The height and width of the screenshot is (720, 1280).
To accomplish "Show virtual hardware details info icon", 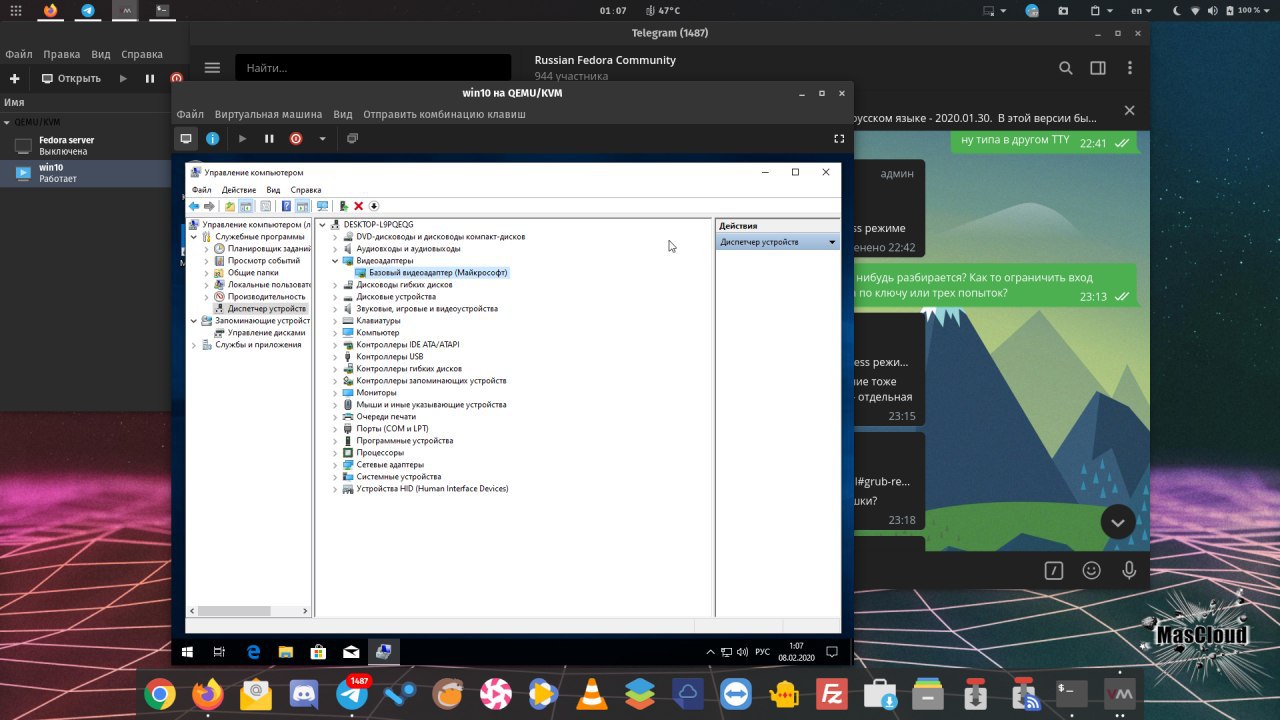I will tap(212, 139).
